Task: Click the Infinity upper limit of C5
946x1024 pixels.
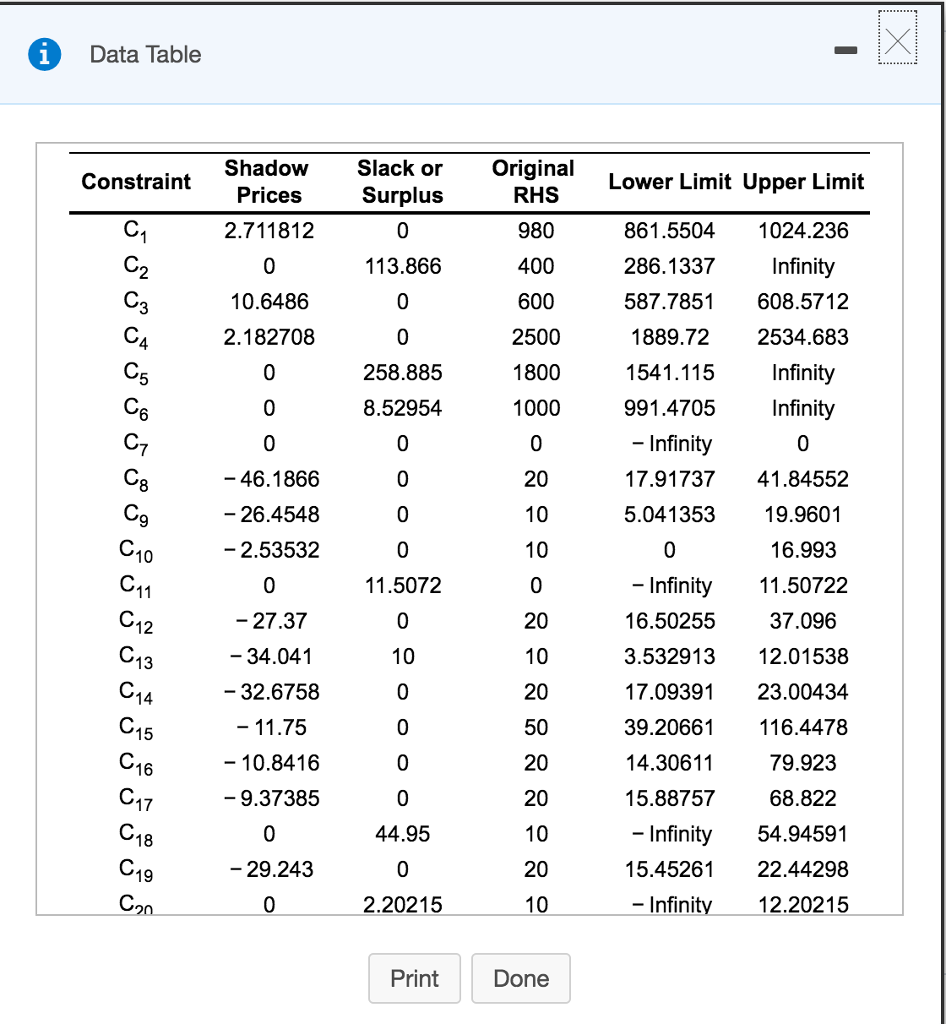Action: [x=803, y=373]
